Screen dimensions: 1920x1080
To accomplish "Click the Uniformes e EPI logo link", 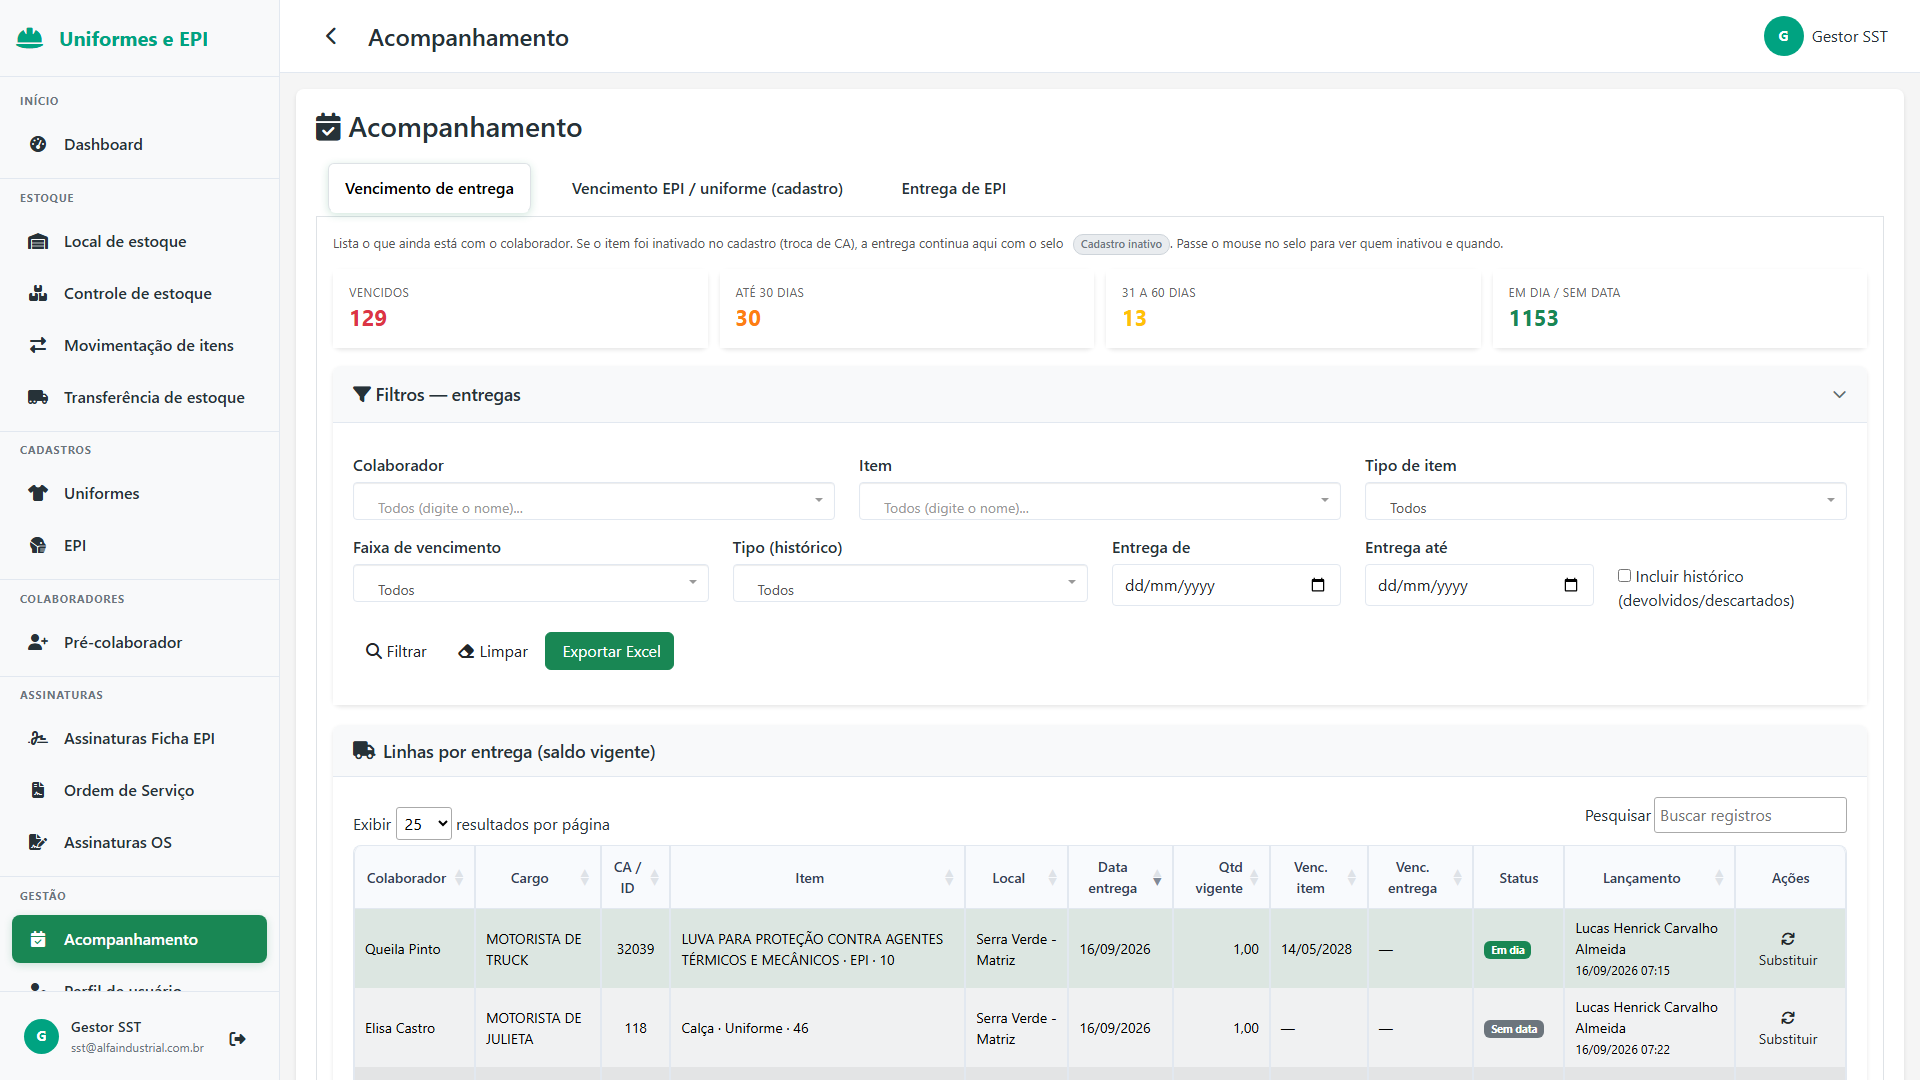I will tap(112, 38).
